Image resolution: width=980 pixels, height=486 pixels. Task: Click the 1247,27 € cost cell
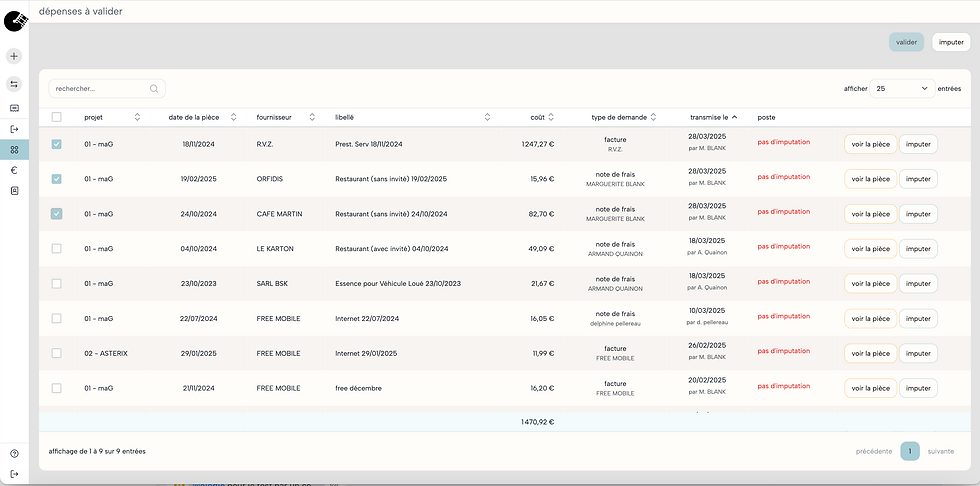tap(538, 144)
